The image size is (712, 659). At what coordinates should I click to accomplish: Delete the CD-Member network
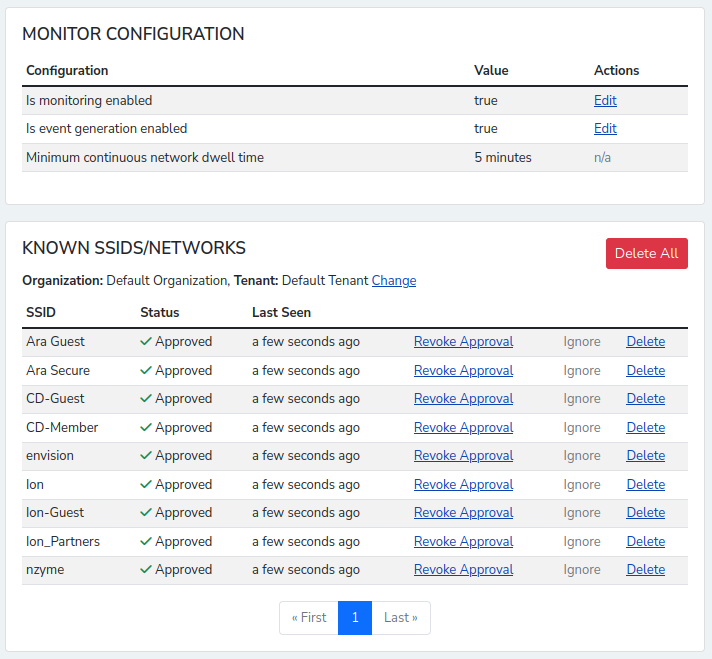point(646,428)
